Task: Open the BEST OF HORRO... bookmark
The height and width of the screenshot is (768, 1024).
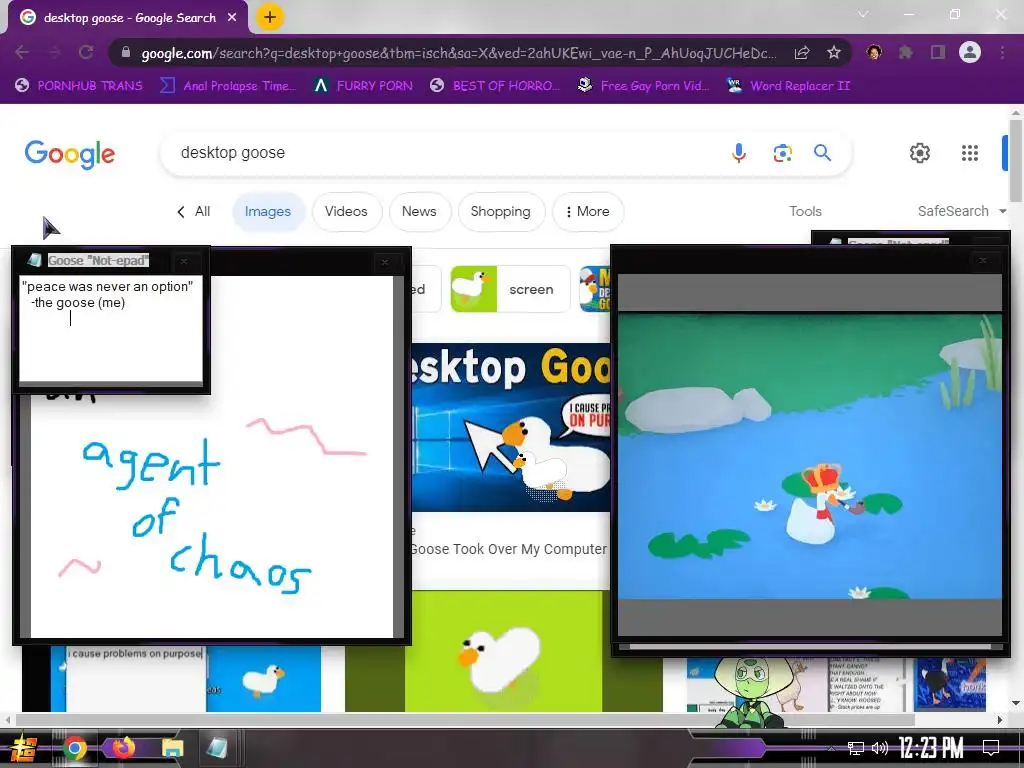Action: pyautogui.click(x=495, y=86)
